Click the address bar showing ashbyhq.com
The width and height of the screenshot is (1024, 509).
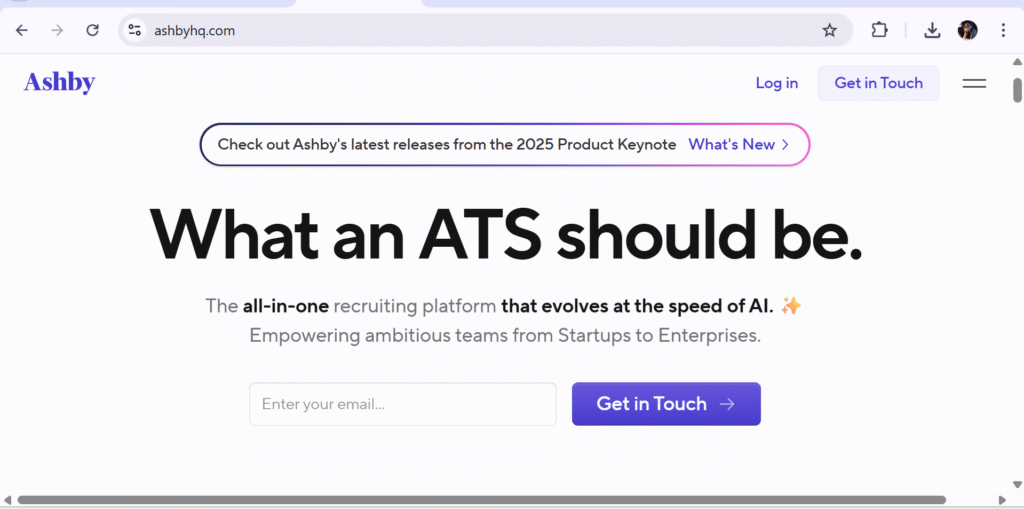pyautogui.click(x=483, y=30)
